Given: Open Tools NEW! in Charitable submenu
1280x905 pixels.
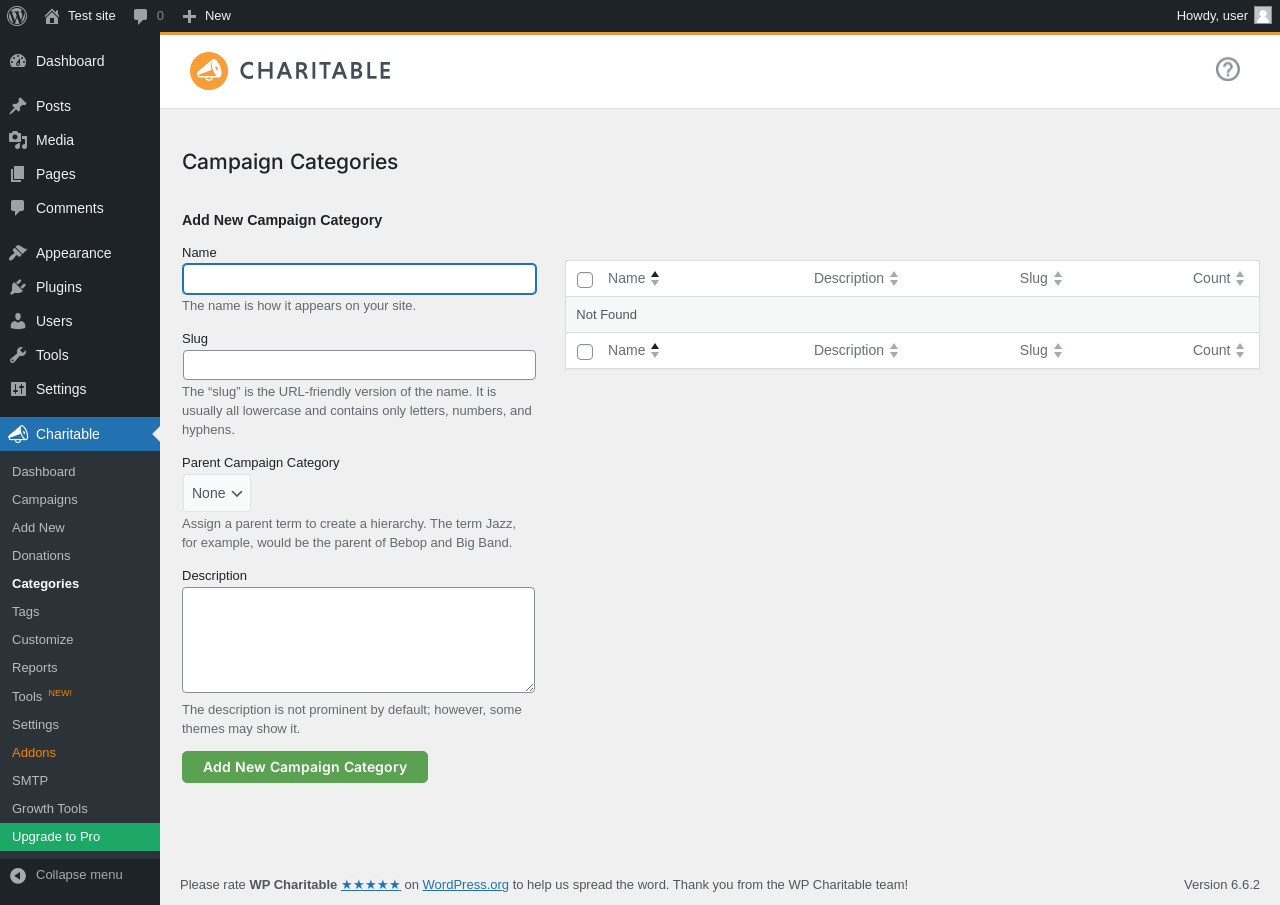Looking at the screenshot, I should 42,696.
